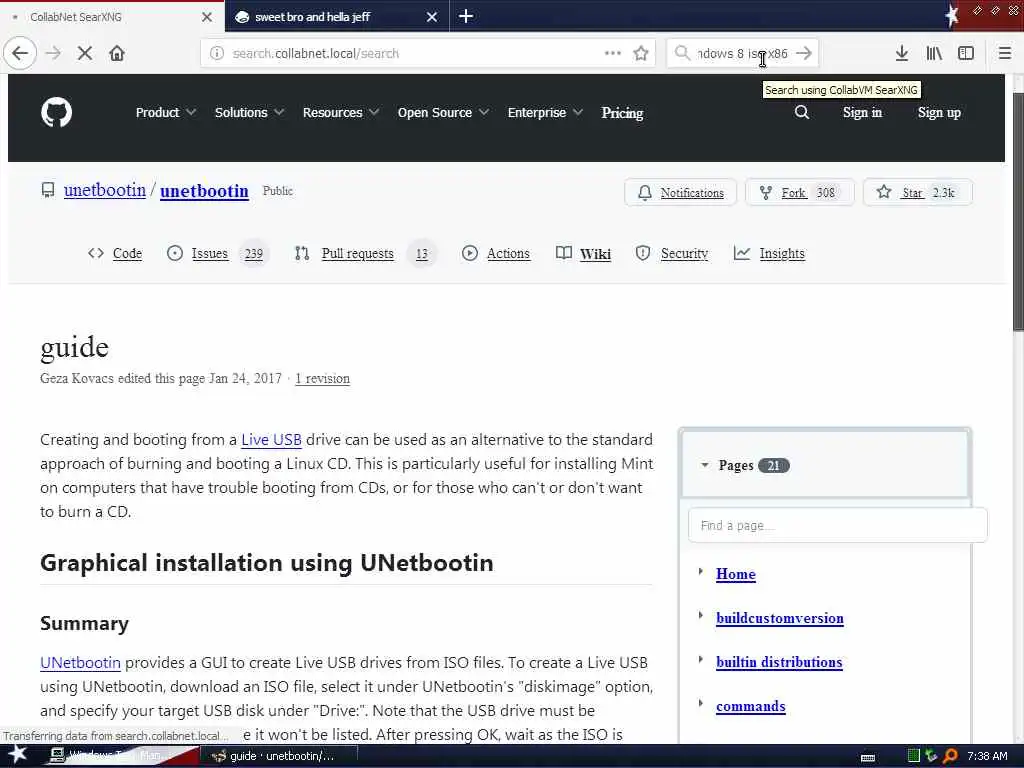Click the GitHub octocat logo
This screenshot has width=1024, height=768.
pyautogui.click(x=56, y=112)
